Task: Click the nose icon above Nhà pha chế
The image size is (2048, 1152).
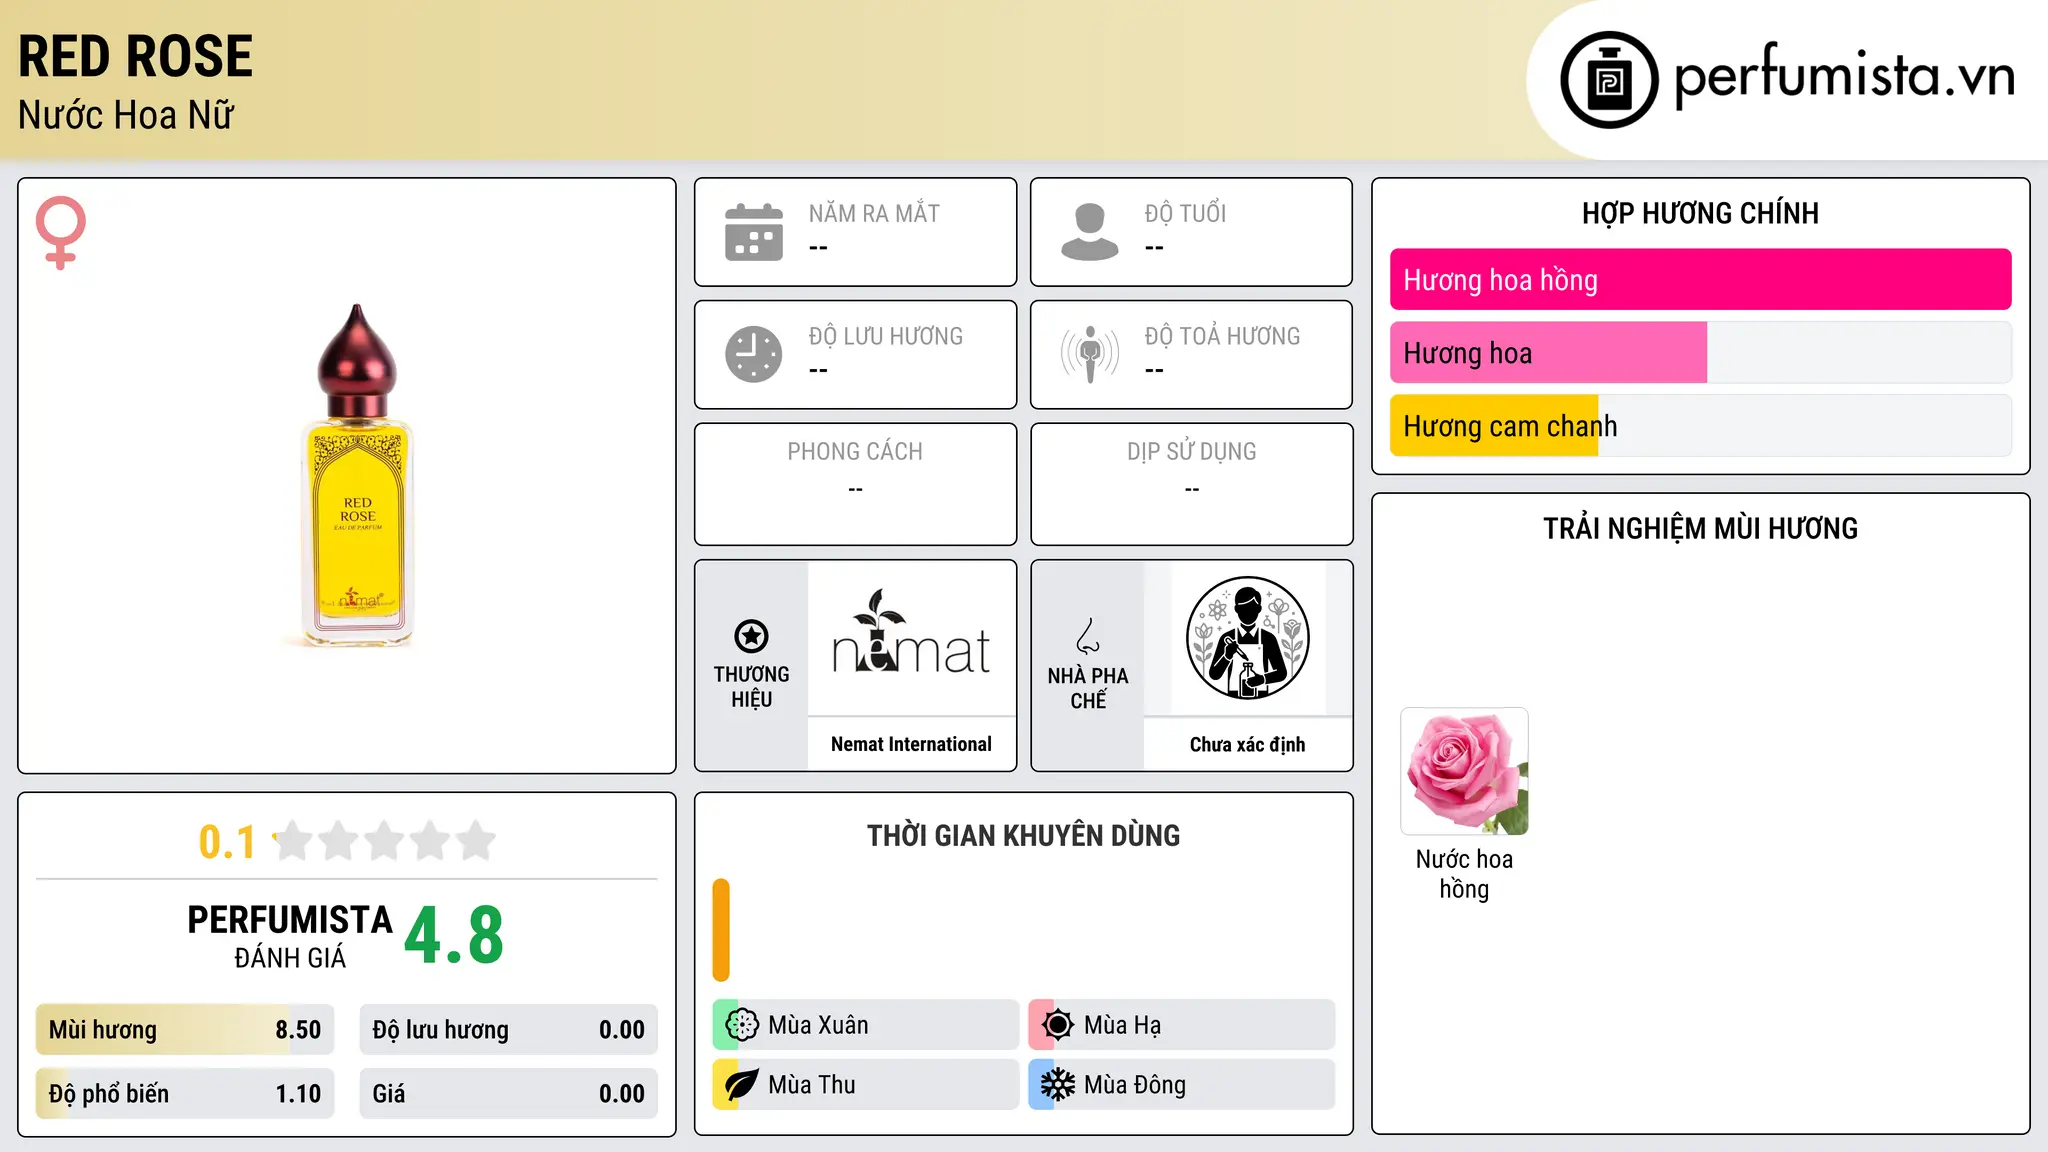Action: tap(1088, 636)
